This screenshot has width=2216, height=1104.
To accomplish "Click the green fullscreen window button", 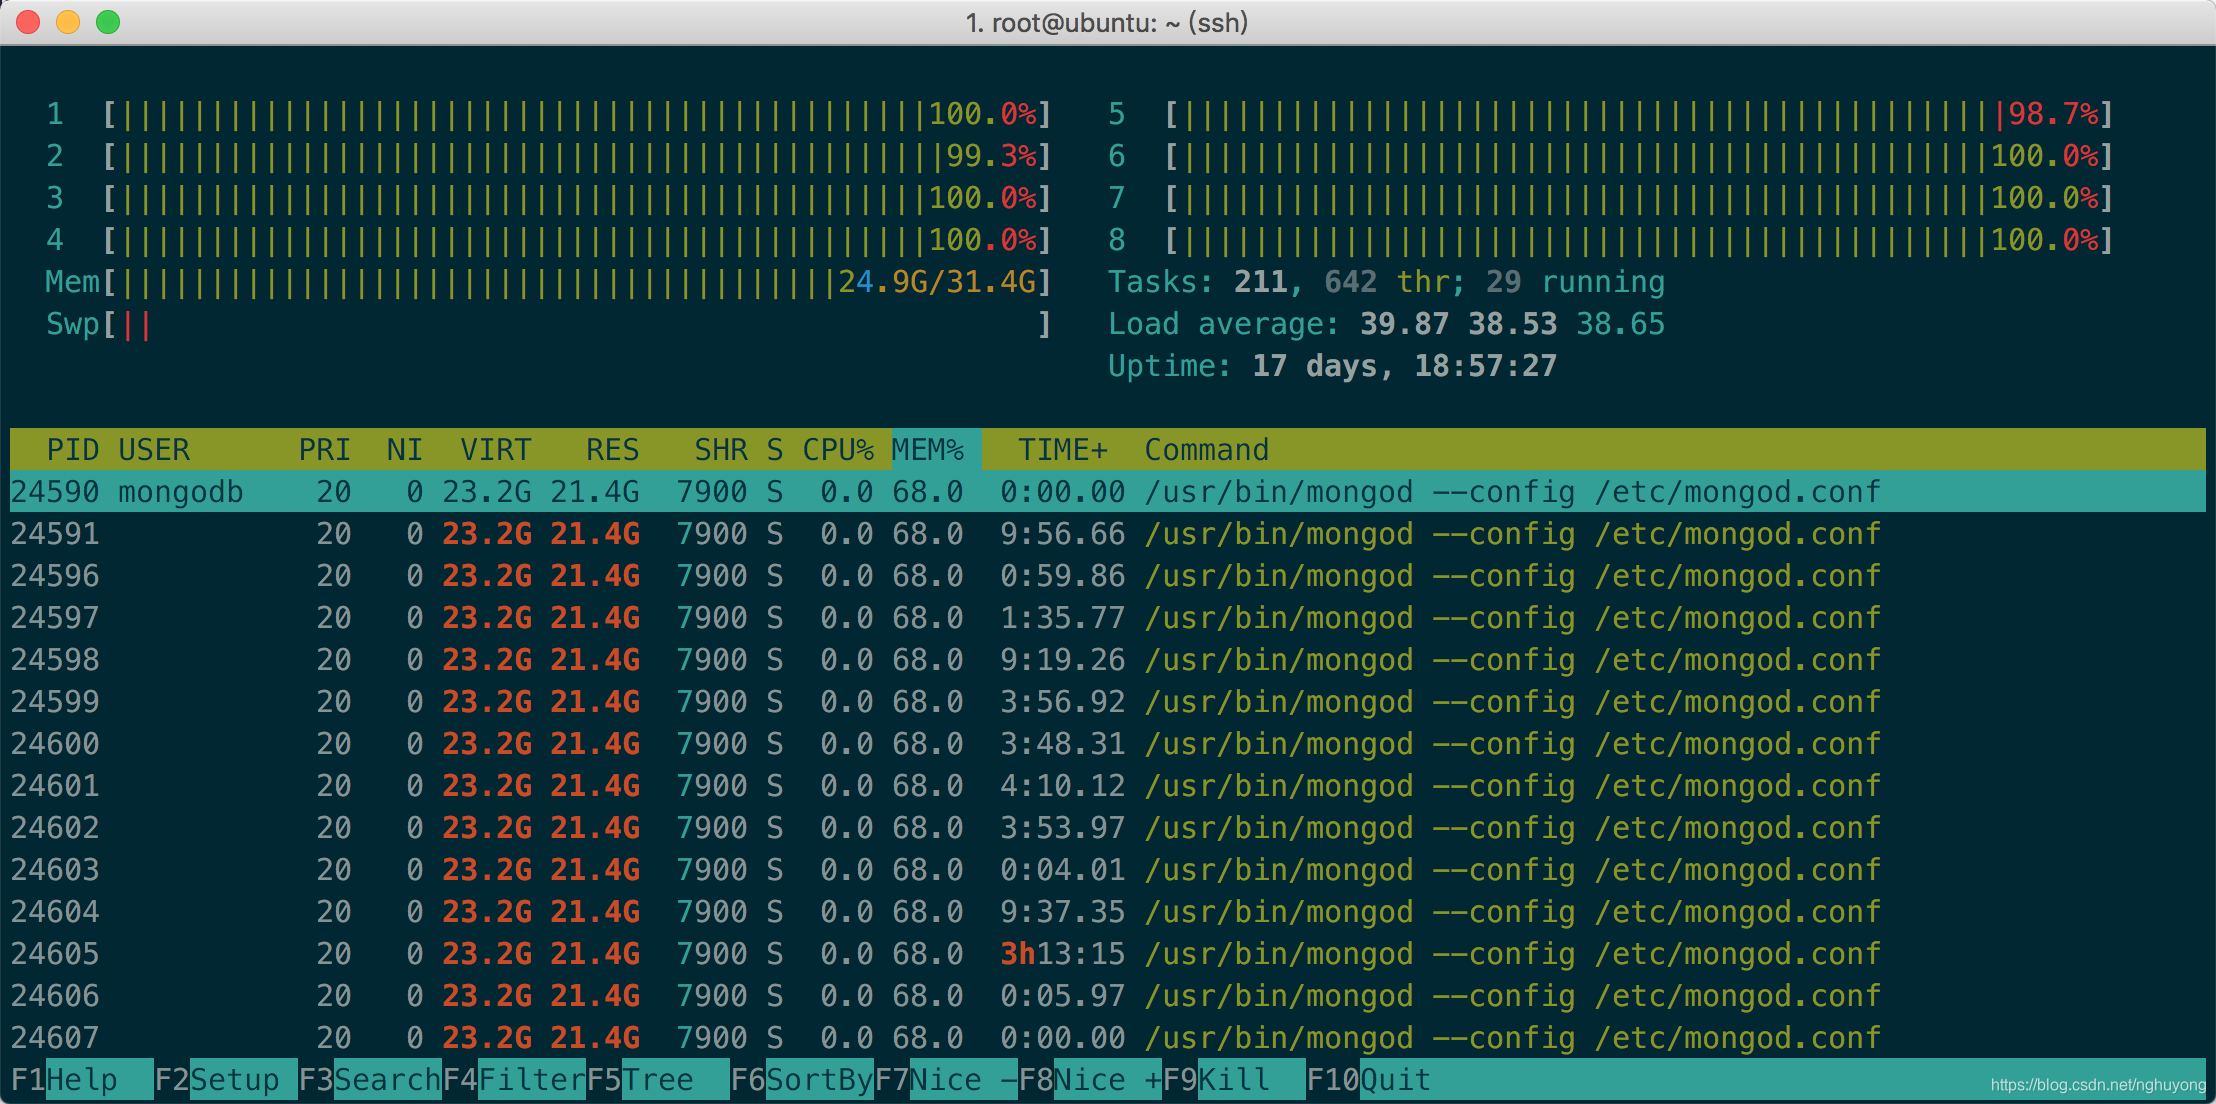I will pos(108,22).
